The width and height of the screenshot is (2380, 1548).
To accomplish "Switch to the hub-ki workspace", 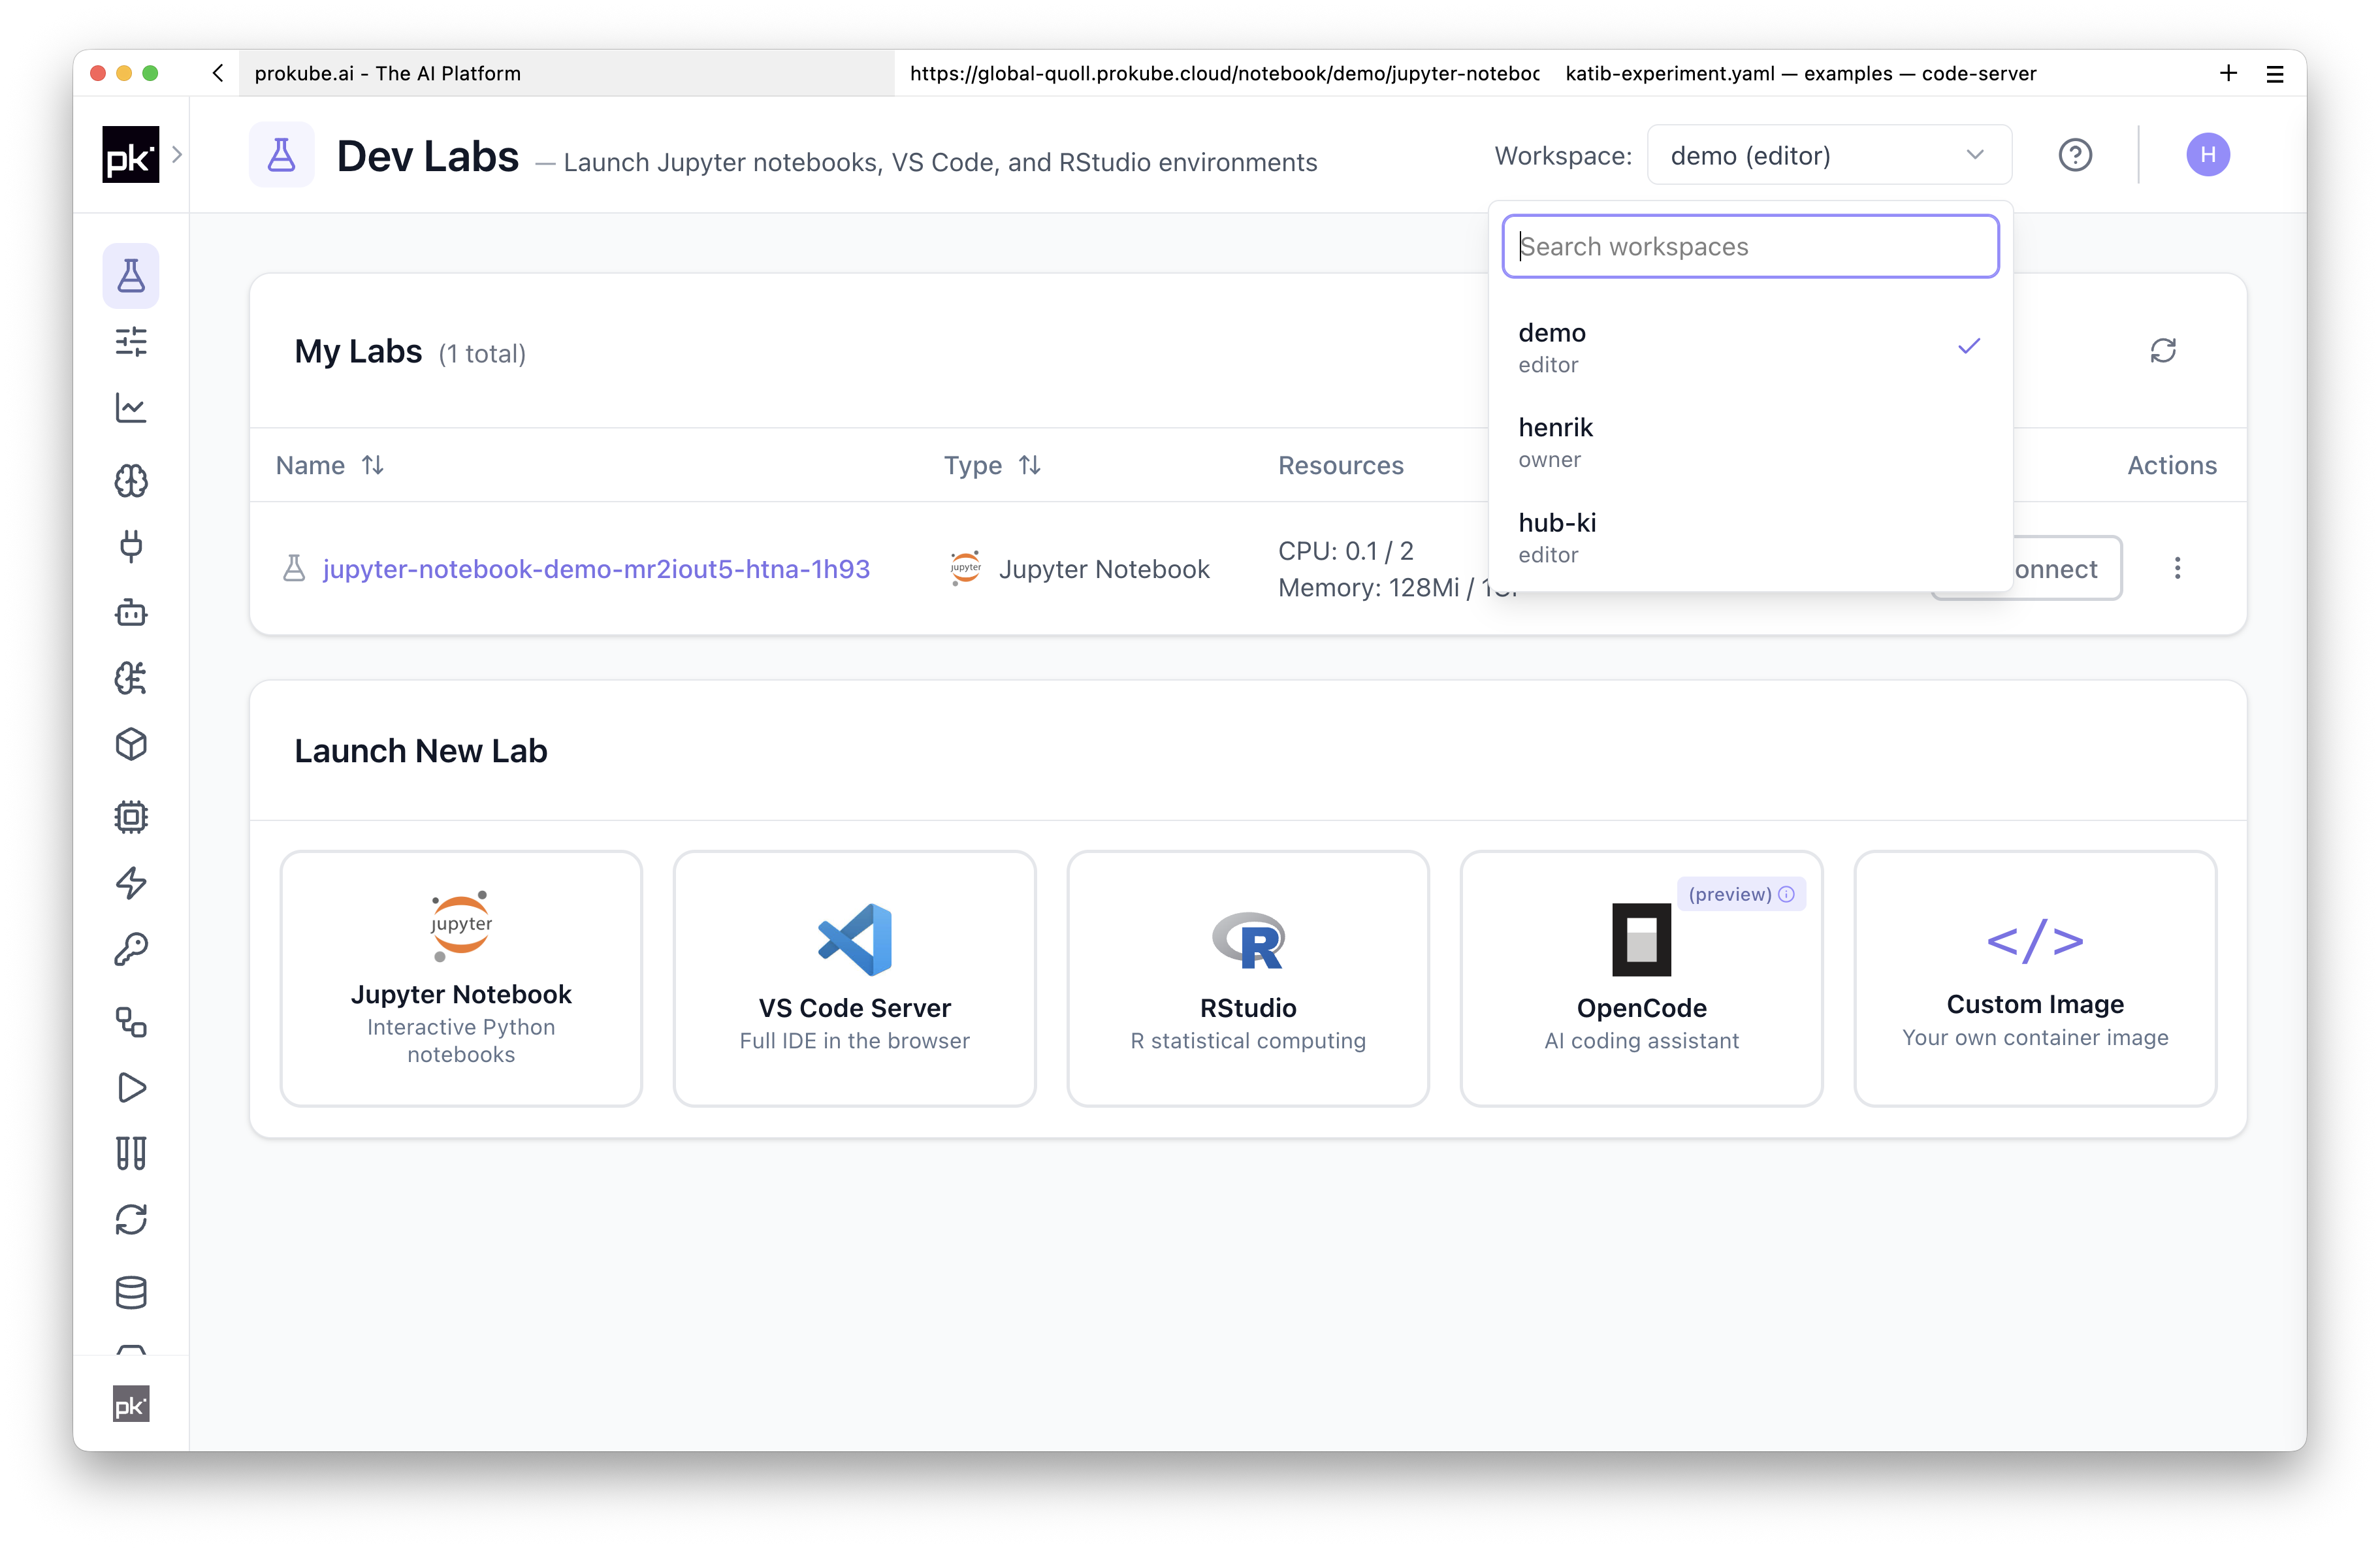I will [x=1750, y=537].
